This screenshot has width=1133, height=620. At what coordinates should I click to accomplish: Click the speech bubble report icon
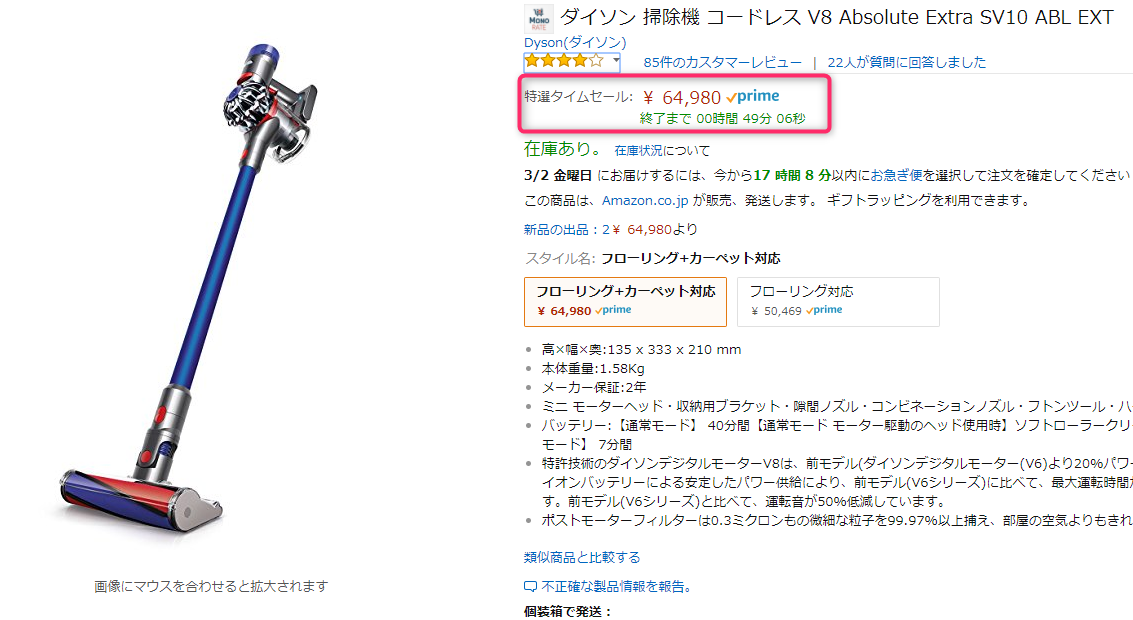pyautogui.click(x=530, y=587)
